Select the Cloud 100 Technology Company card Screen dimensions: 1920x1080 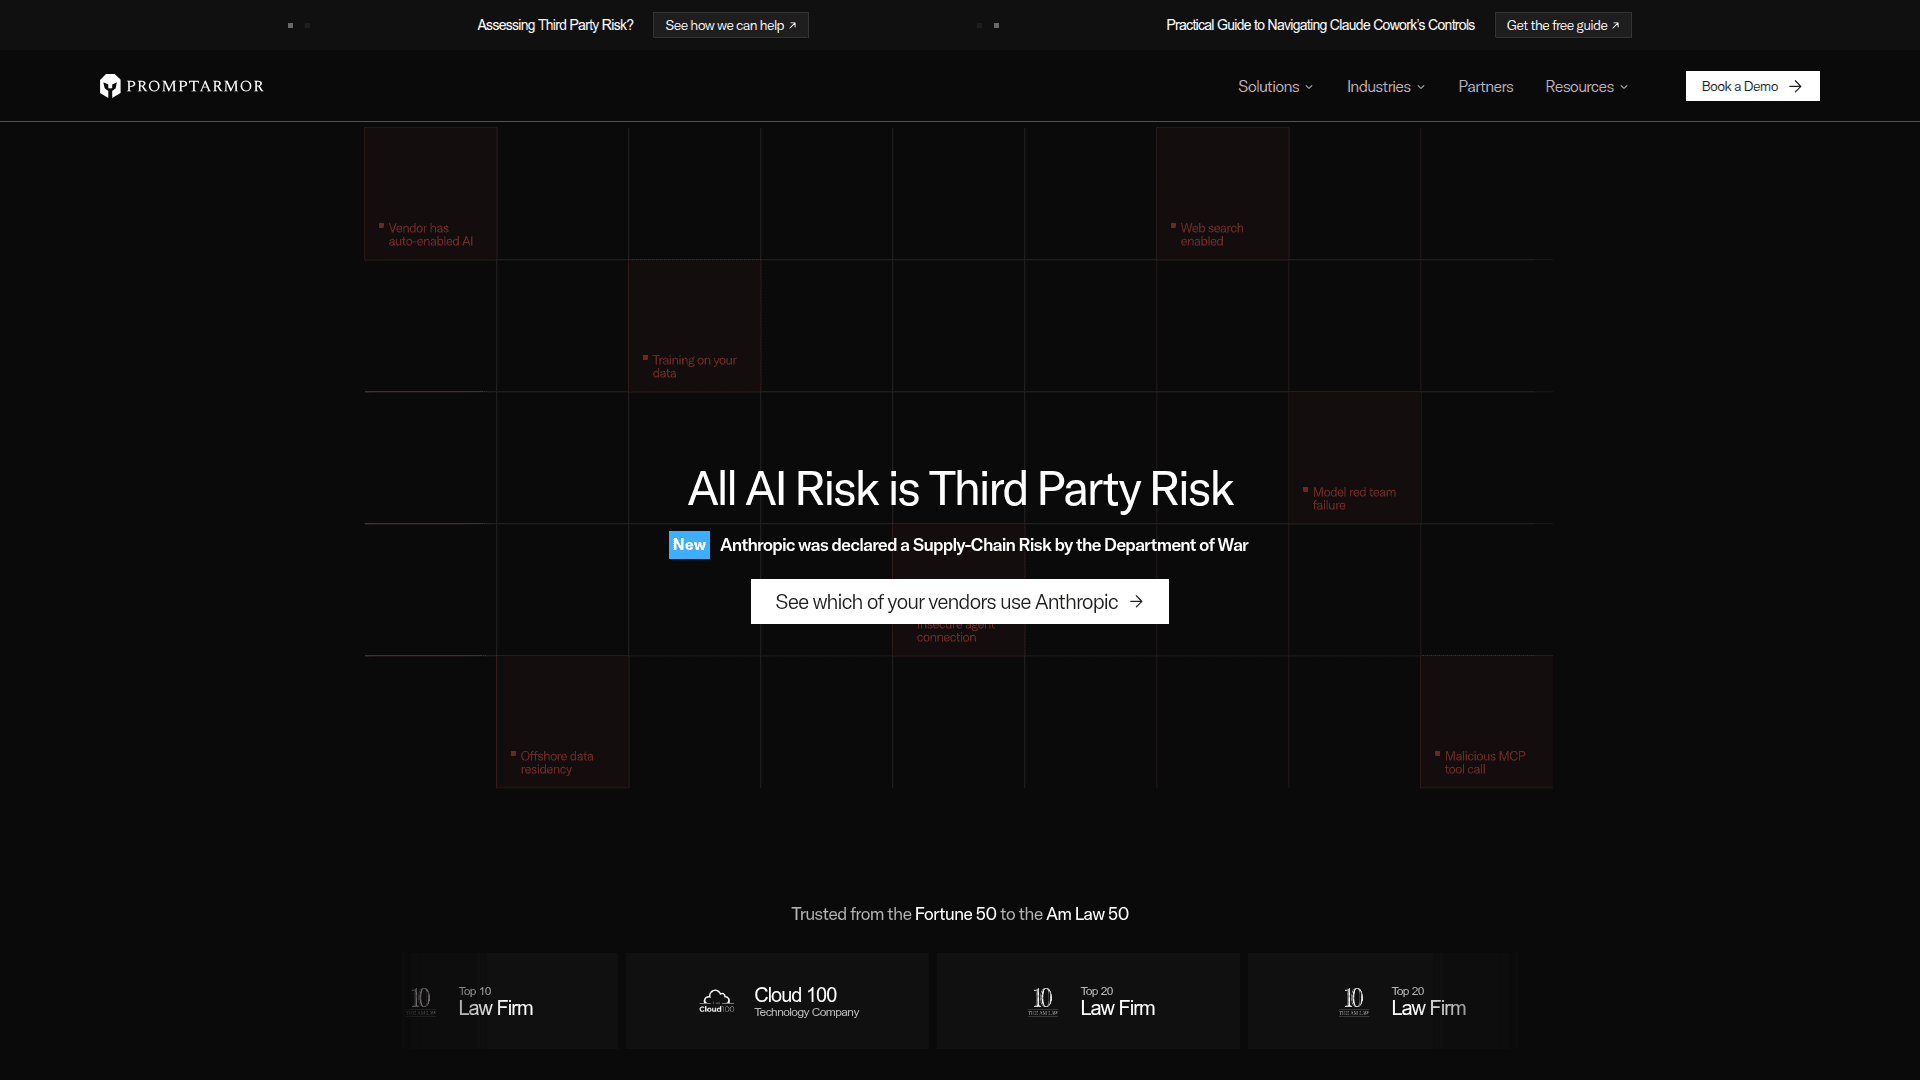click(x=777, y=1001)
